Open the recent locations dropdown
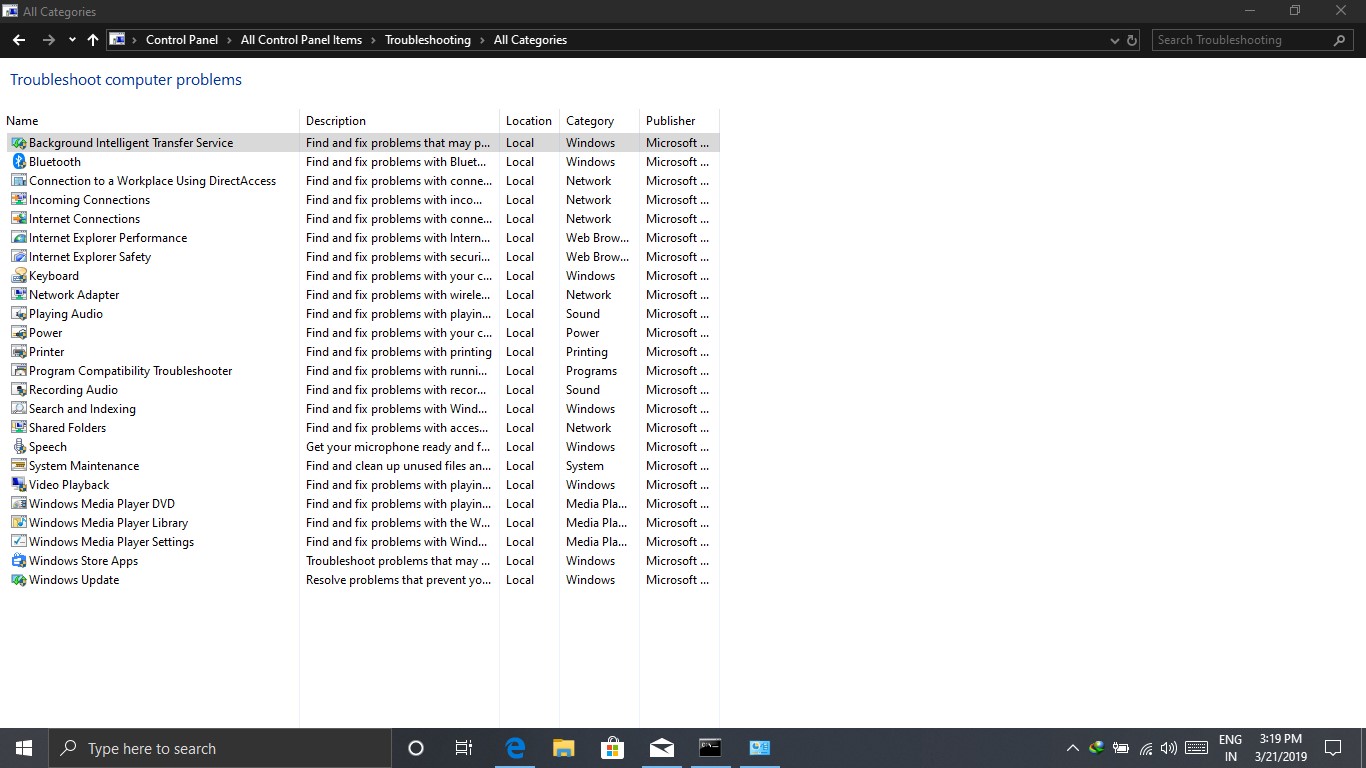Screen dimensions: 1366x768 pyautogui.click(x=72, y=40)
